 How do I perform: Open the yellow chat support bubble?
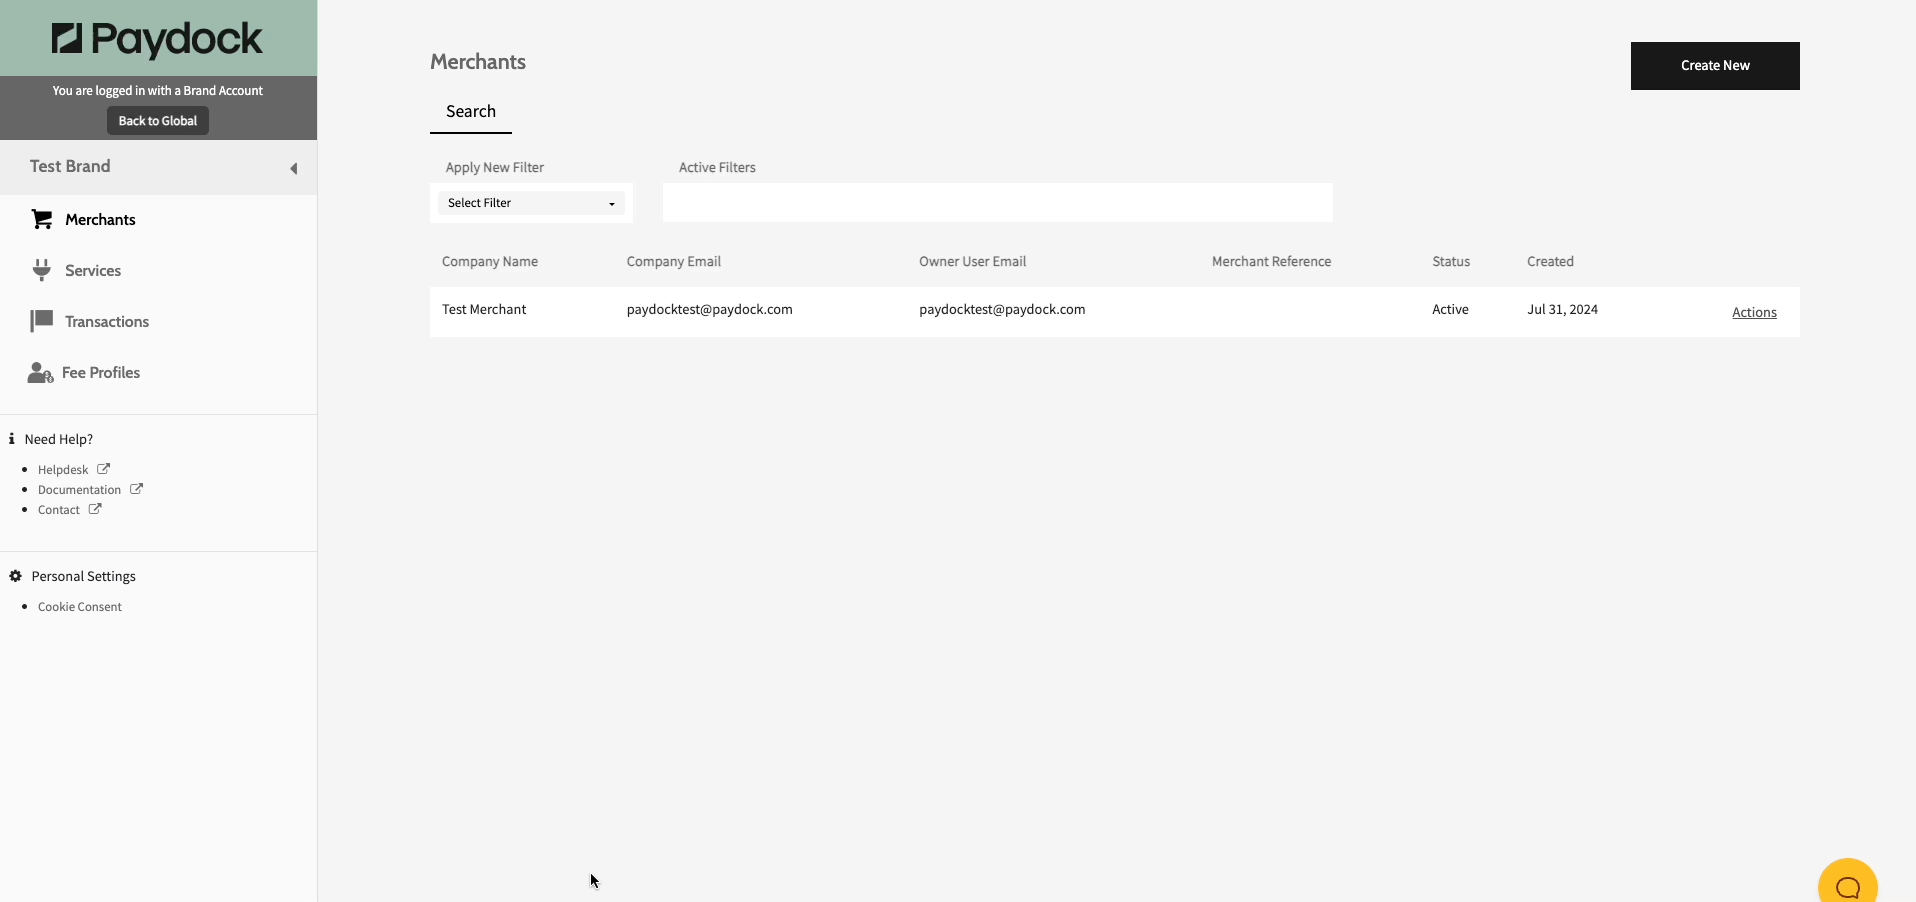[x=1847, y=883]
